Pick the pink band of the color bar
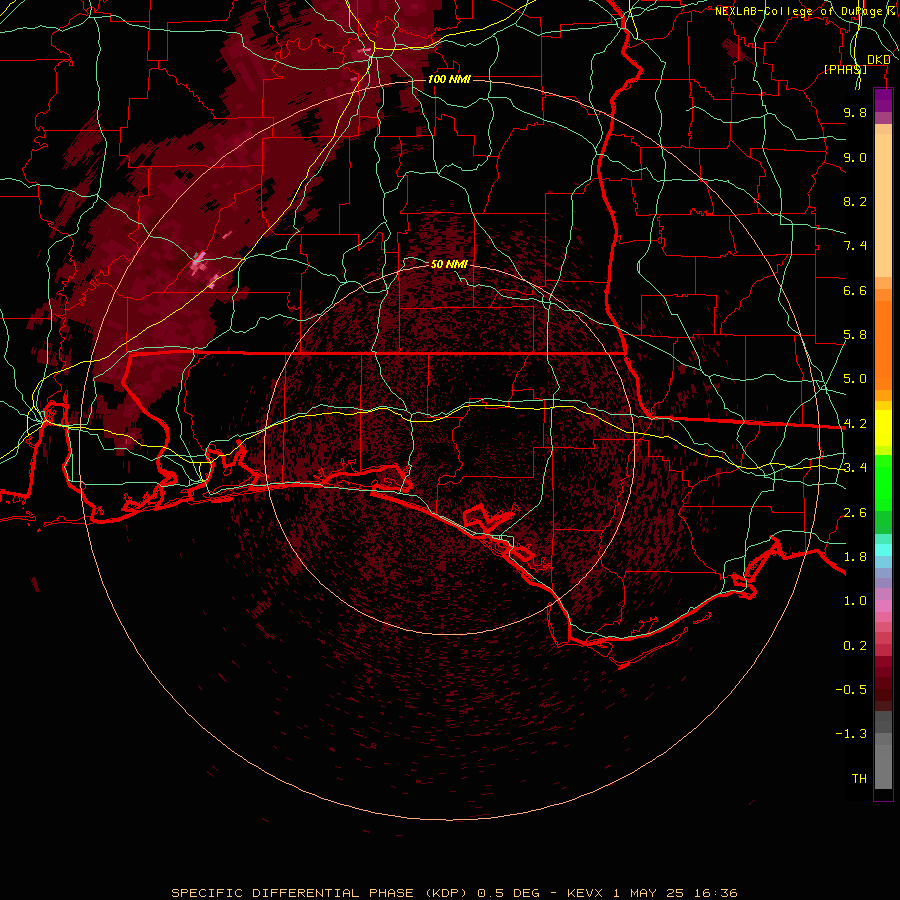 (883, 606)
